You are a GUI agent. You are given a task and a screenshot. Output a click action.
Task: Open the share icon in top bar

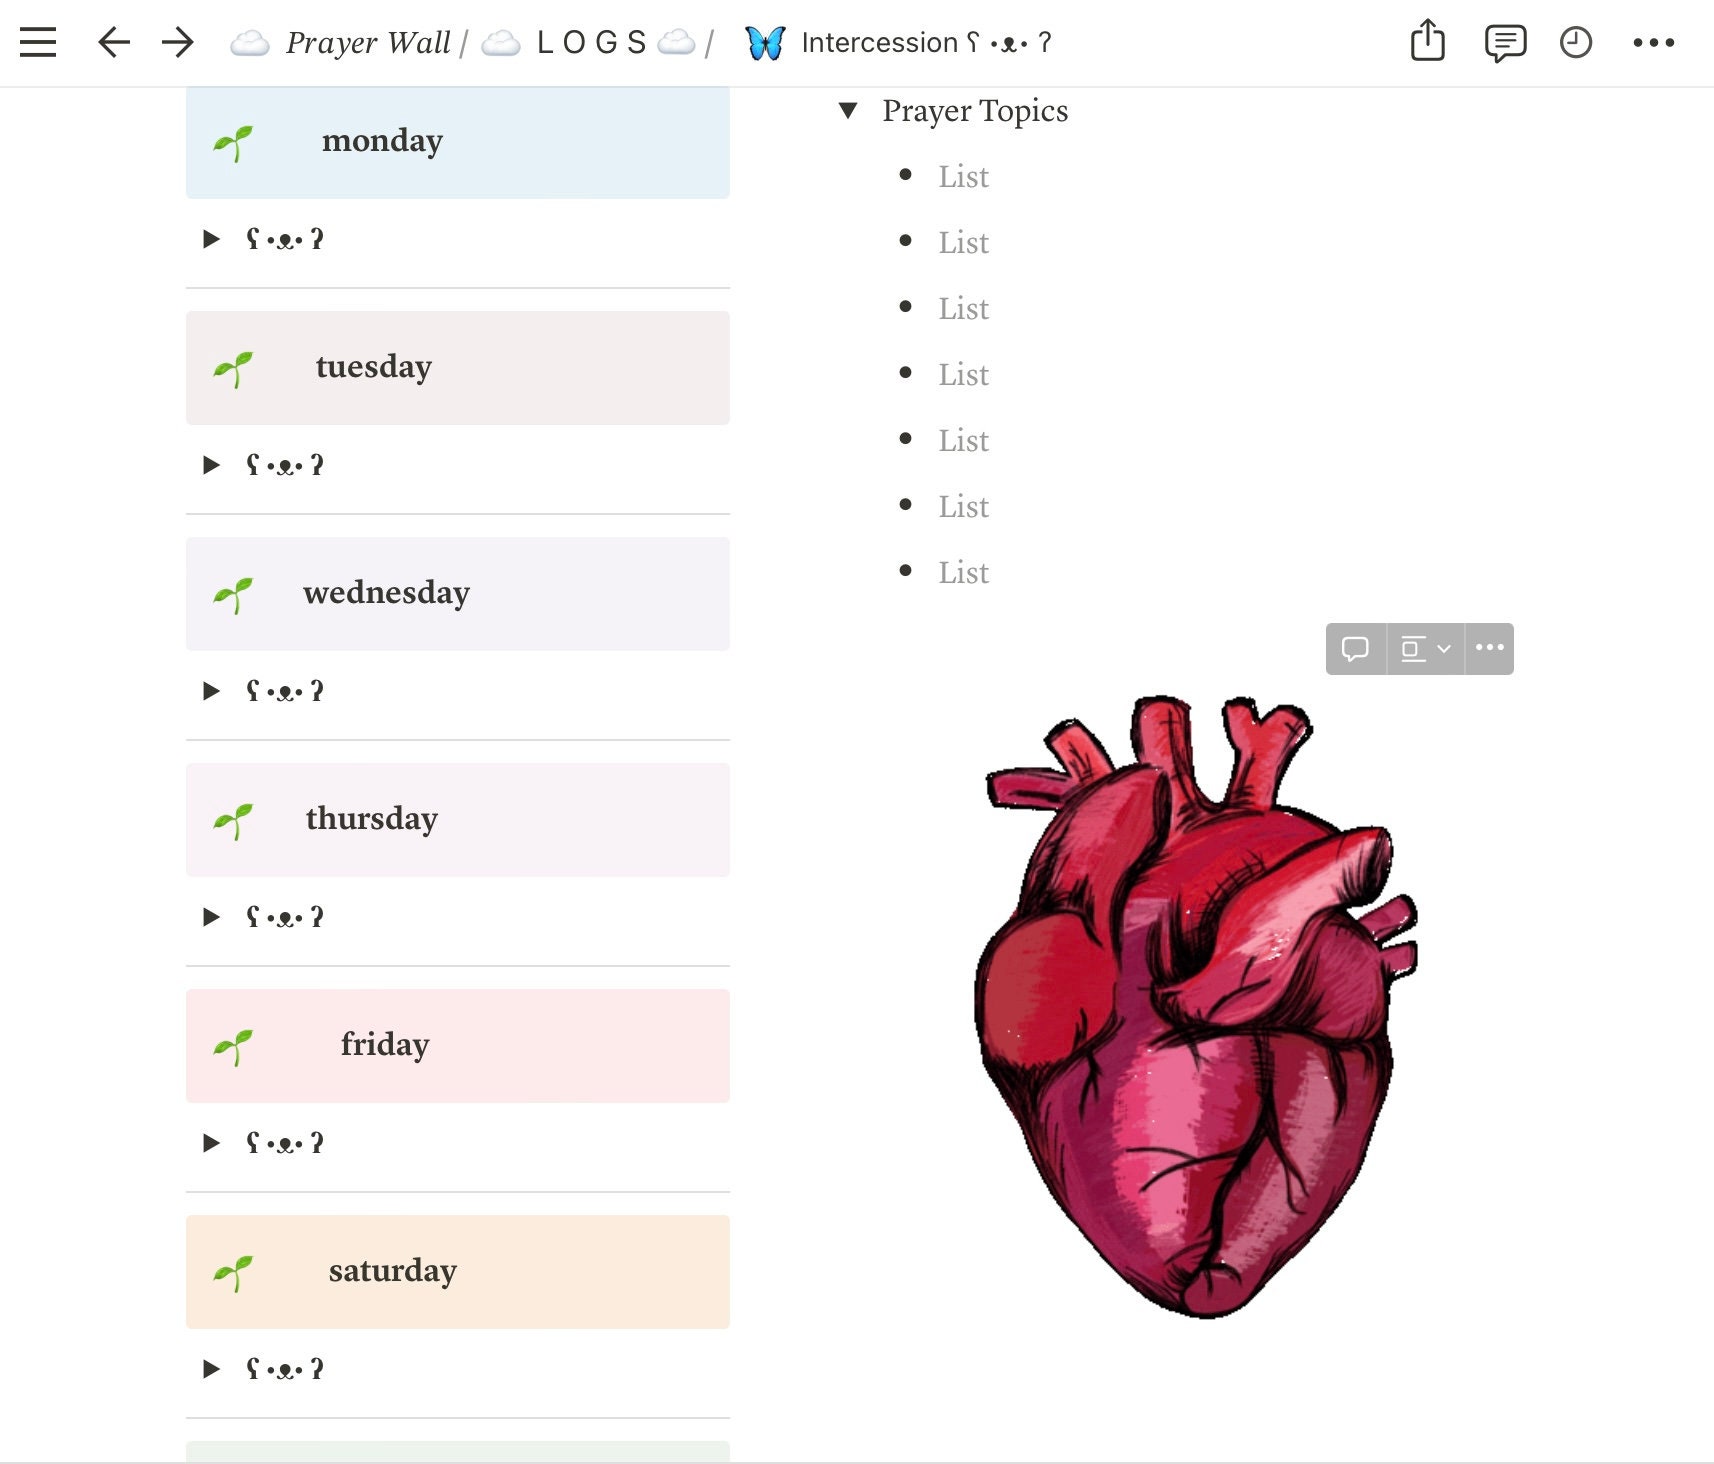point(1427,41)
